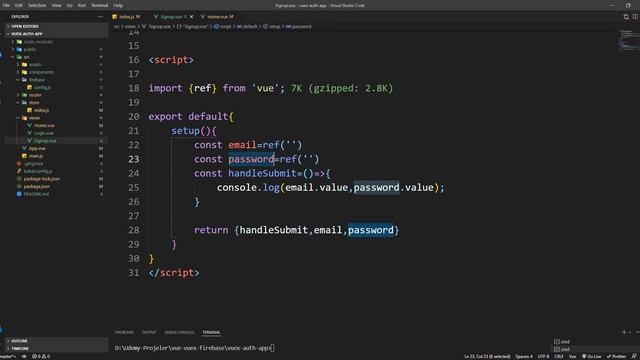
Task: Open README.md file
Action: (36, 194)
